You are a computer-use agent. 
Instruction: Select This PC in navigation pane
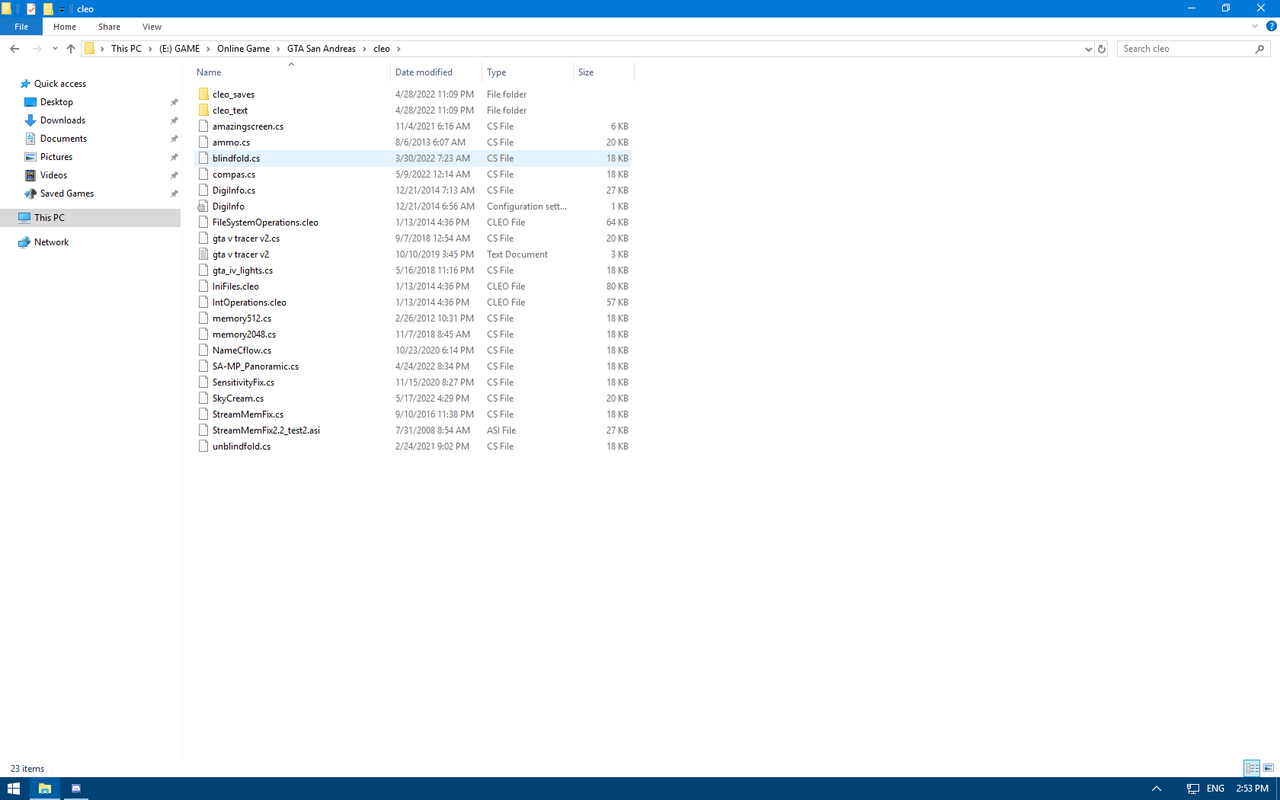tap(49, 217)
